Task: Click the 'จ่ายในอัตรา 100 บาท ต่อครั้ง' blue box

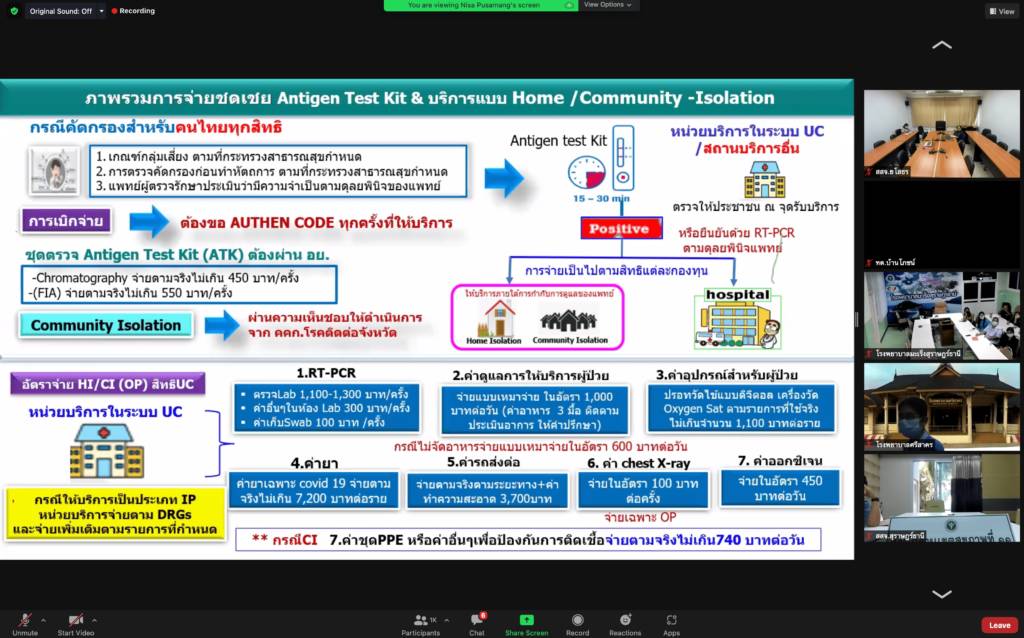Action: coord(643,490)
